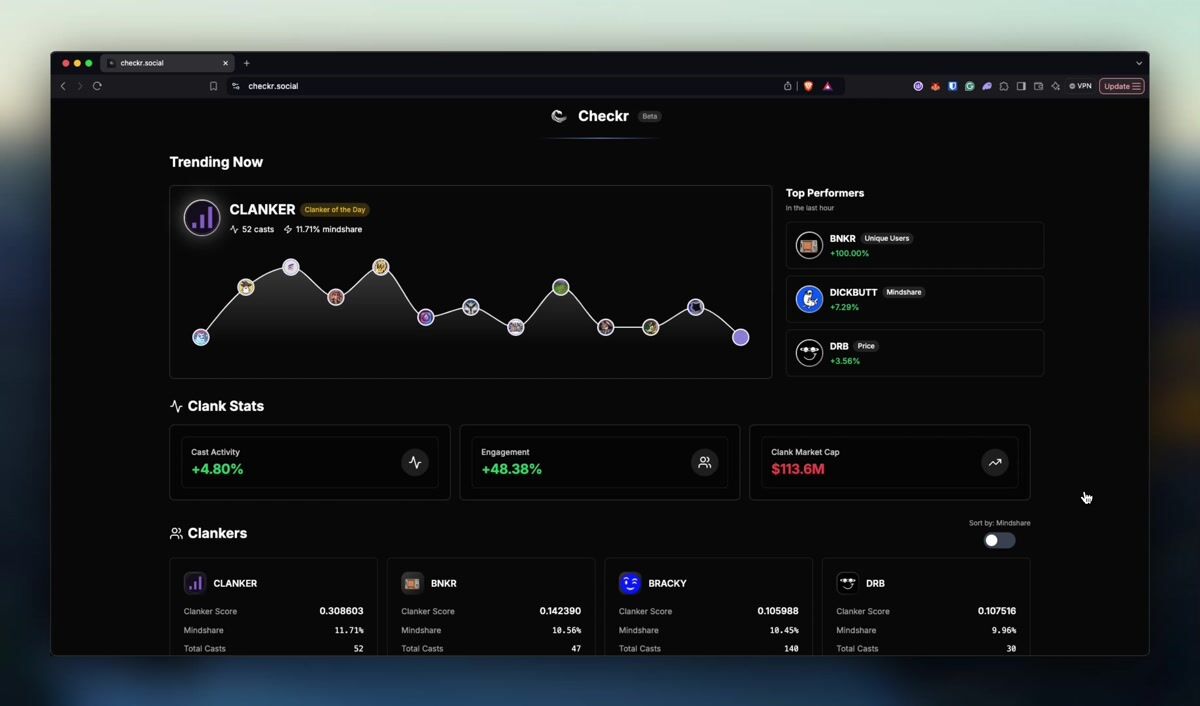Click the Clank Market Cap trend icon
This screenshot has width=1200, height=706.
point(994,462)
